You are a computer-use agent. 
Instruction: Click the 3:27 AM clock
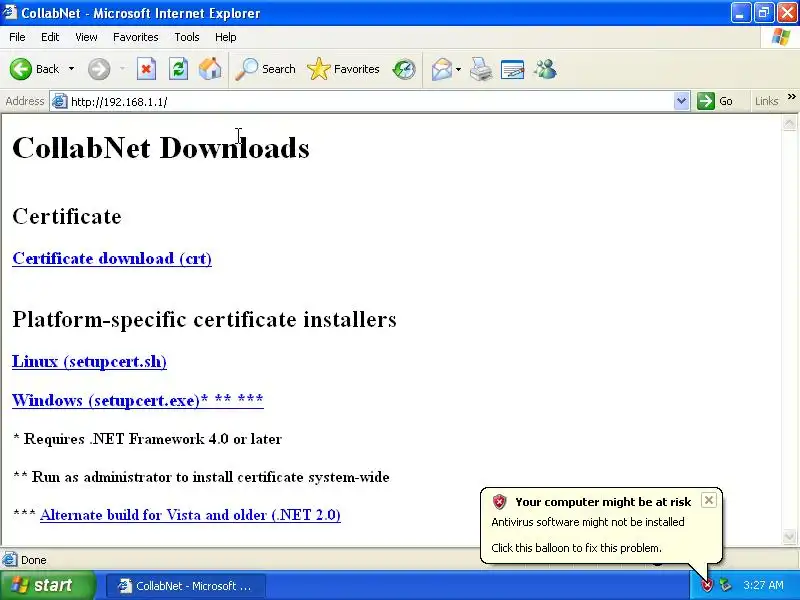pos(763,585)
